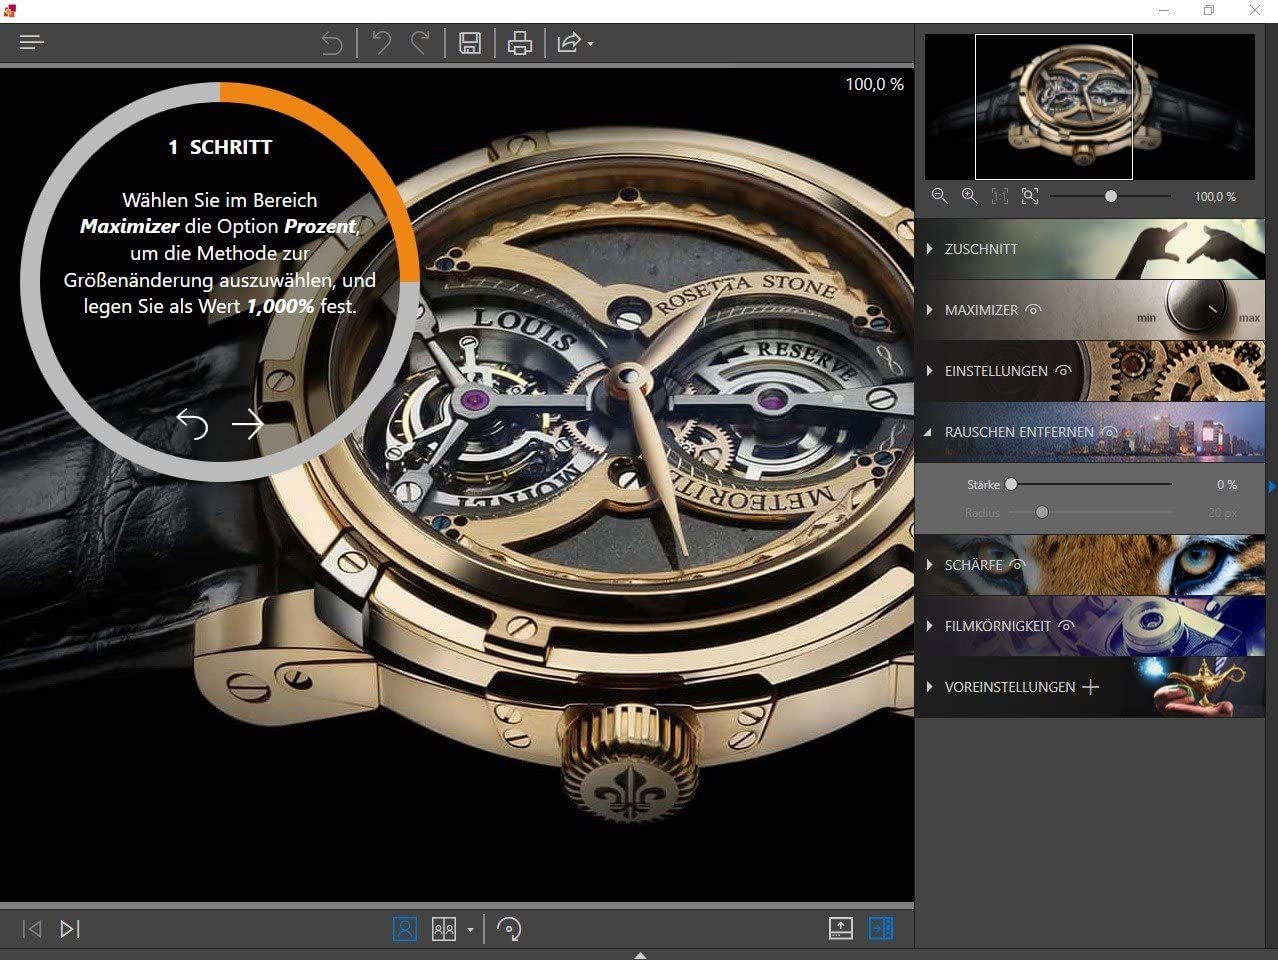Zoom out with the minus magnifier
1278x960 pixels.
click(940, 196)
